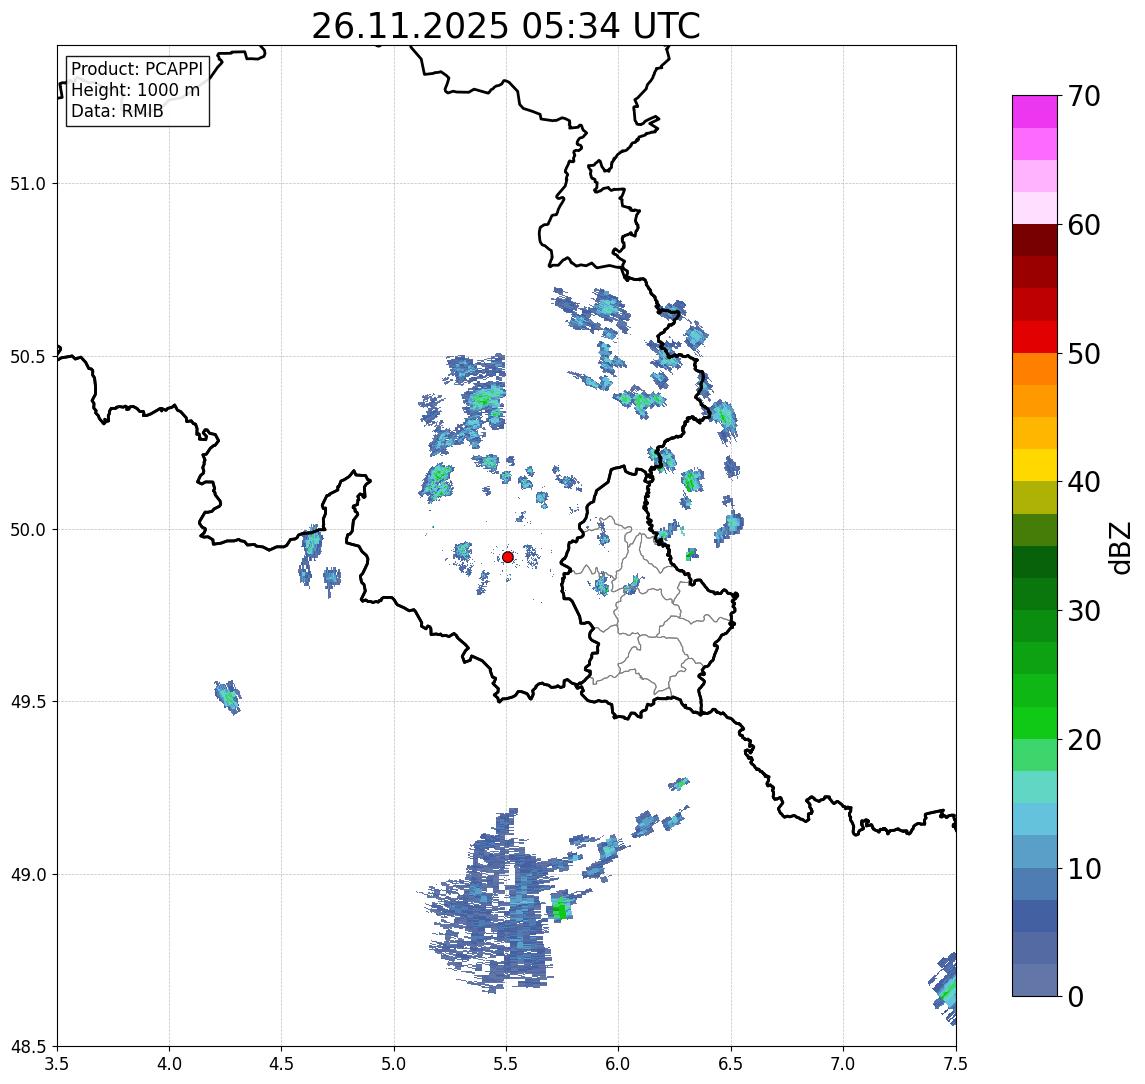This screenshot has height=1084, width=1145.
Task: Click the longitude axis label 6.5
Action: 731,1064
